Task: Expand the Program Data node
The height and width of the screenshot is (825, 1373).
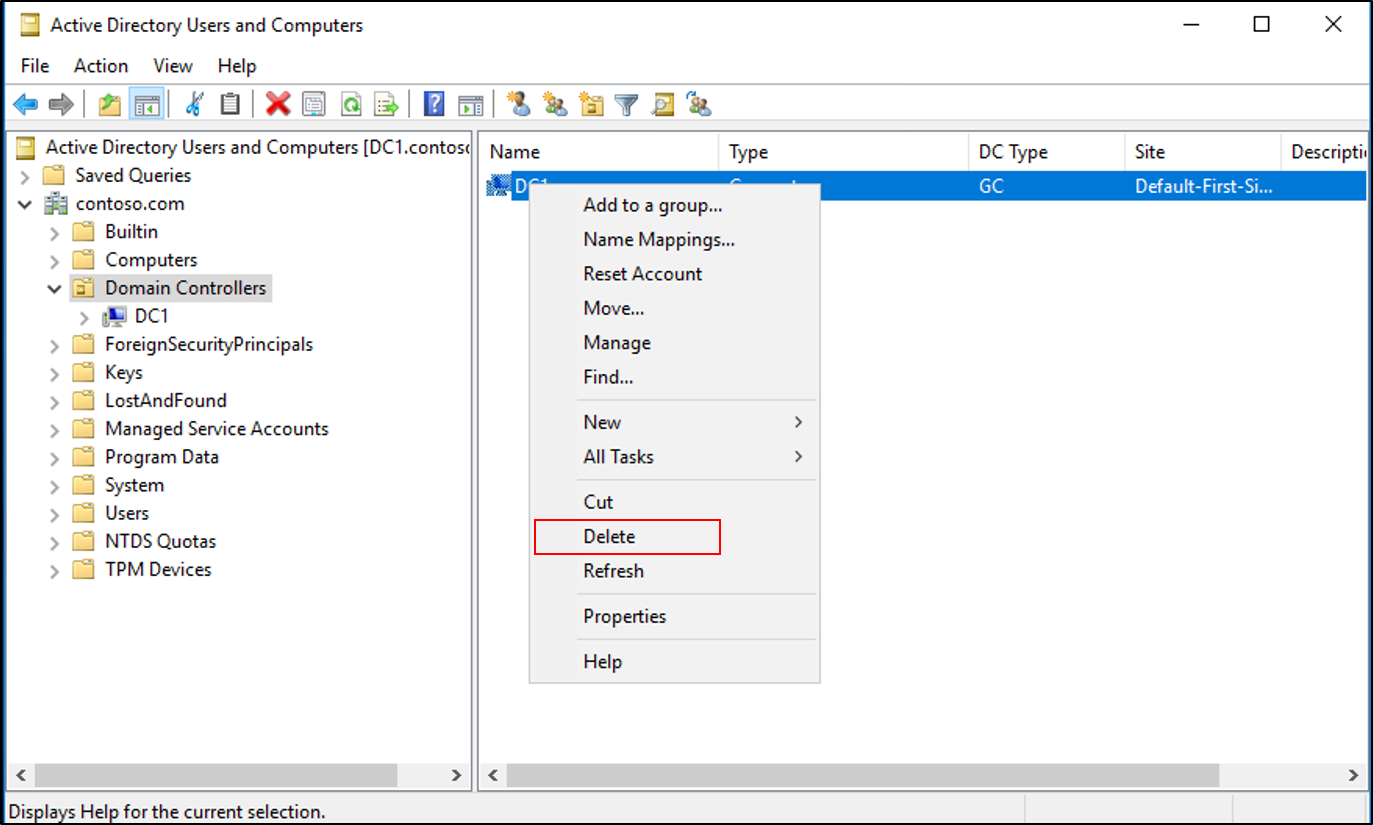Action: coord(55,457)
